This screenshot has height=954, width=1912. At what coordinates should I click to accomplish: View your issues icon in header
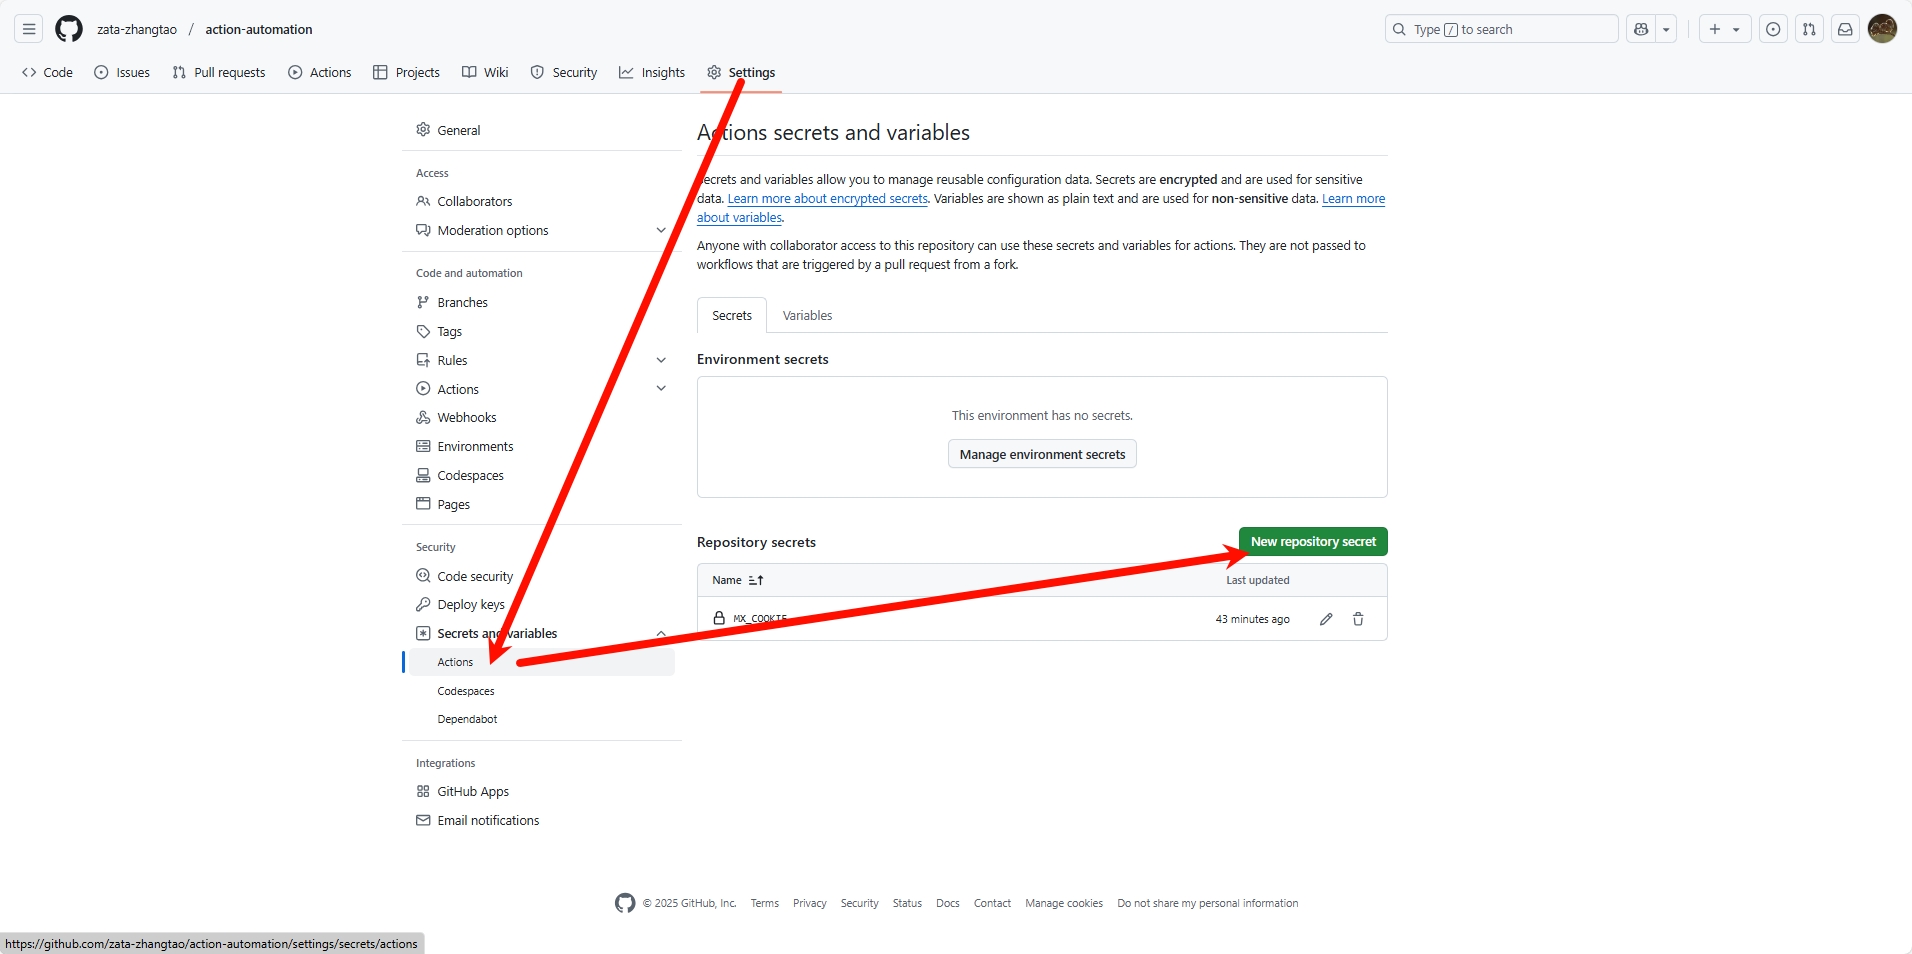point(1773,29)
